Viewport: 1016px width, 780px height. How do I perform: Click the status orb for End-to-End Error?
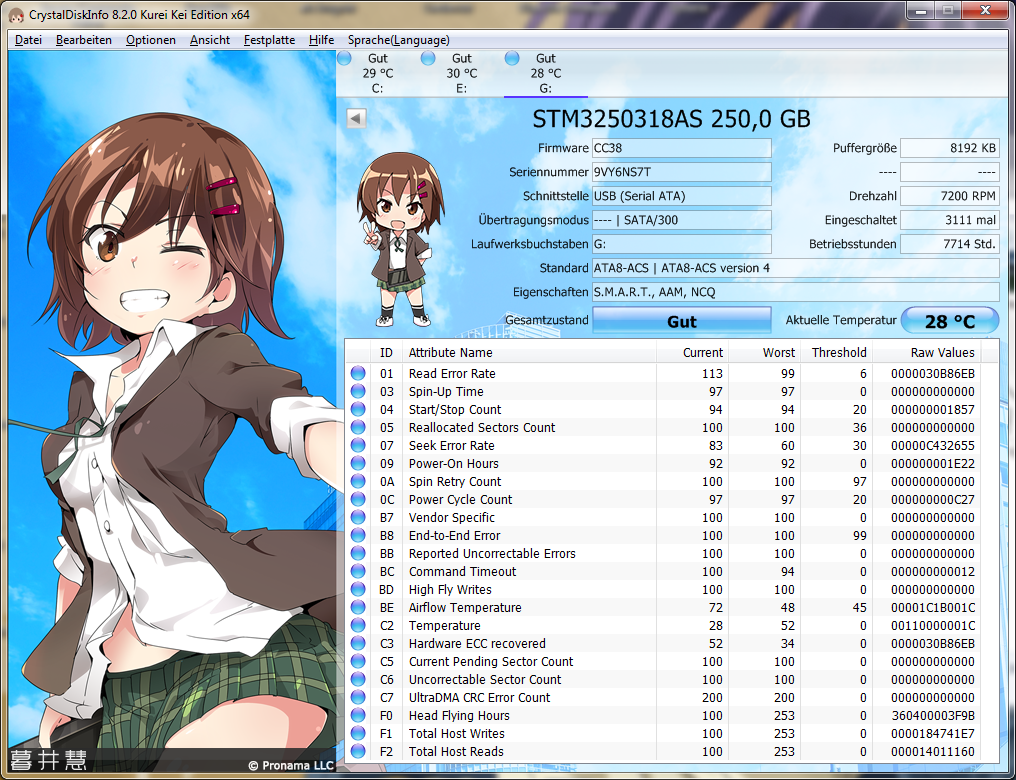[358, 535]
